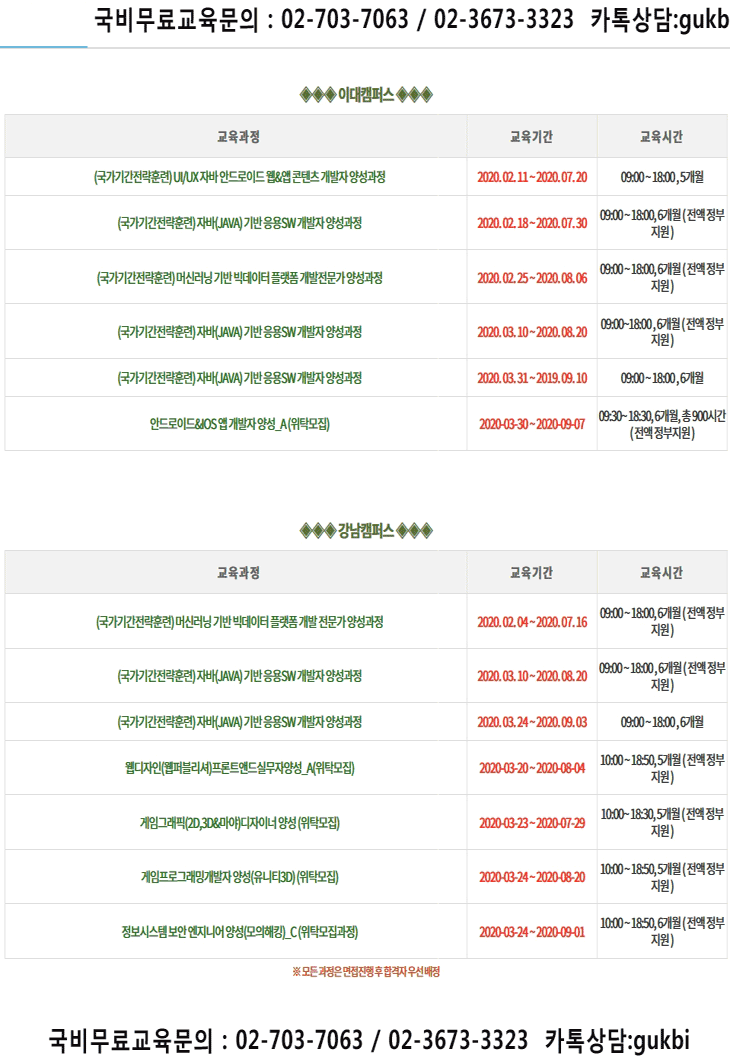Open 이대캠퍼스 머신러닝 기반 빅데이터 플랫폼 course
Image resolution: width=730 pixels, height=1059 pixels.
pyautogui.click(x=239, y=278)
